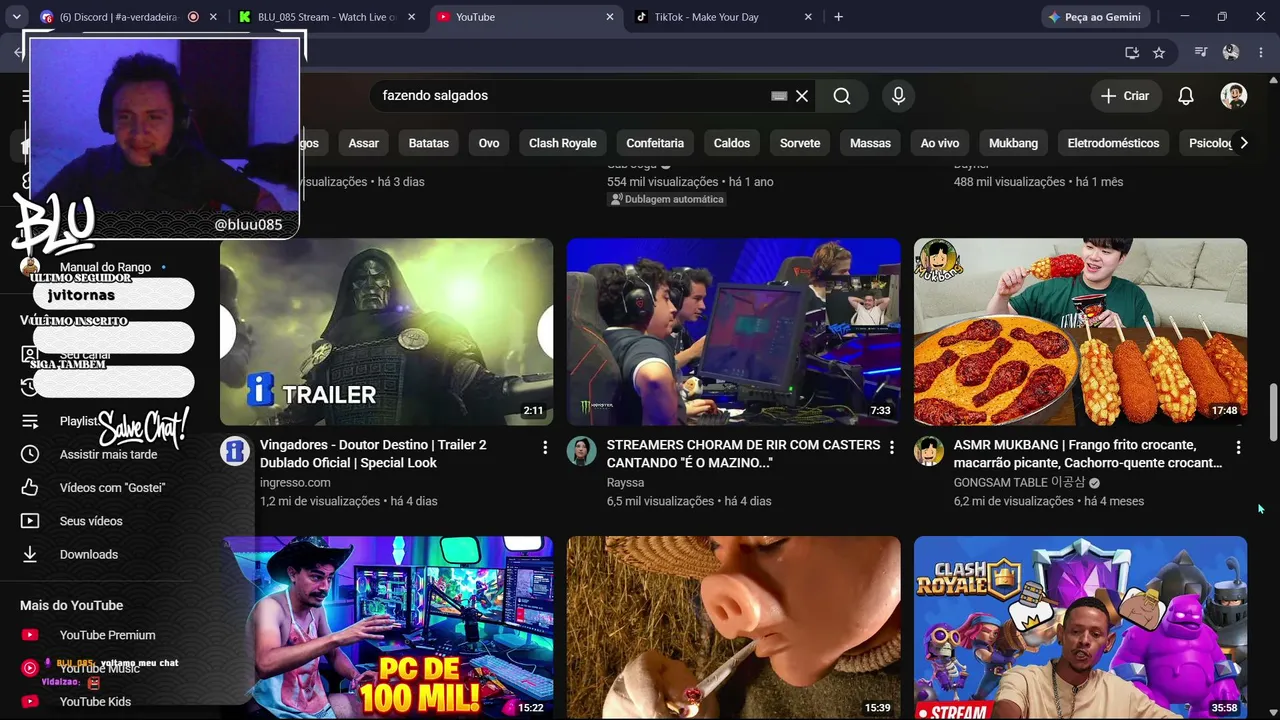
Task: Open Chrome's three-dot menu
Action: (x=1260, y=53)
